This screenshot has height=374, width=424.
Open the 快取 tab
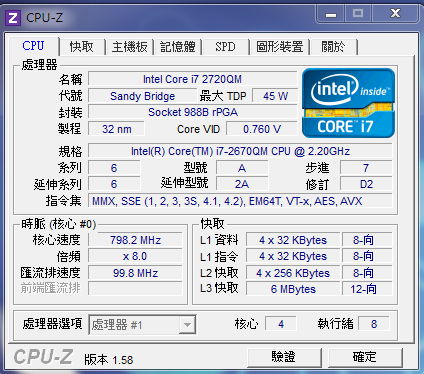pos(82,47)
